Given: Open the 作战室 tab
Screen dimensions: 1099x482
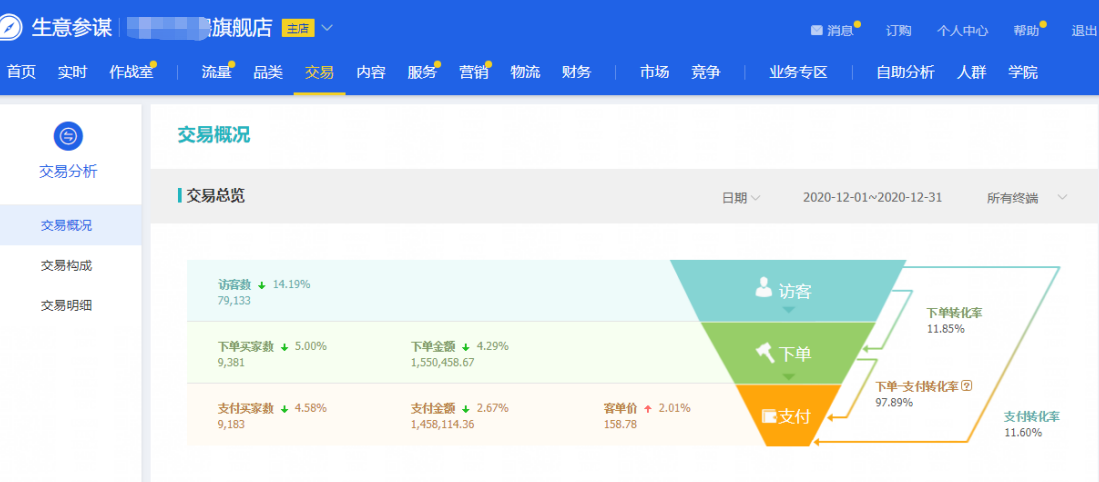Looking at the screenshot, I should click(131, 71).
